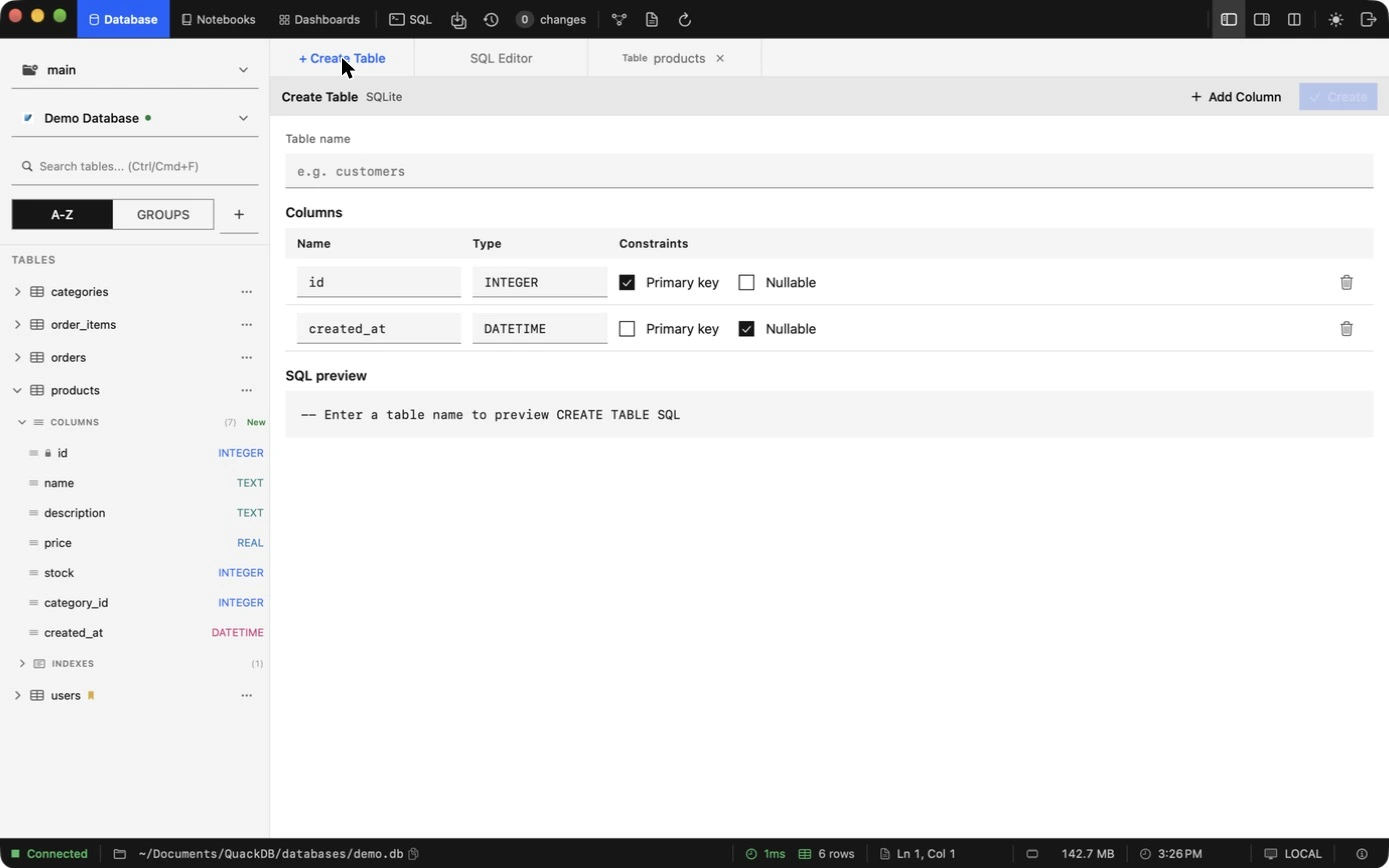Click the plus button beside GROUPS
Viewport: 1389px width, 868px height.
[x=239, y=214]
